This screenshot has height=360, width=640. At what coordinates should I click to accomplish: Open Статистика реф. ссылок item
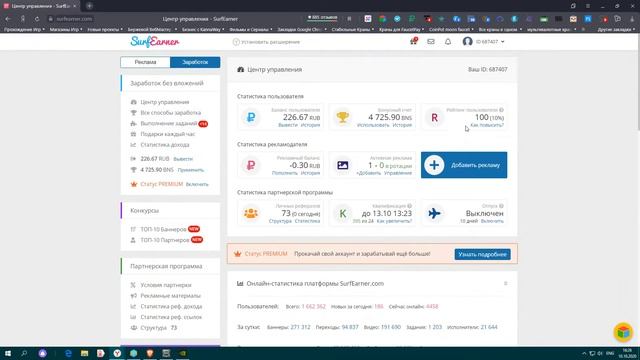(171, 317)
